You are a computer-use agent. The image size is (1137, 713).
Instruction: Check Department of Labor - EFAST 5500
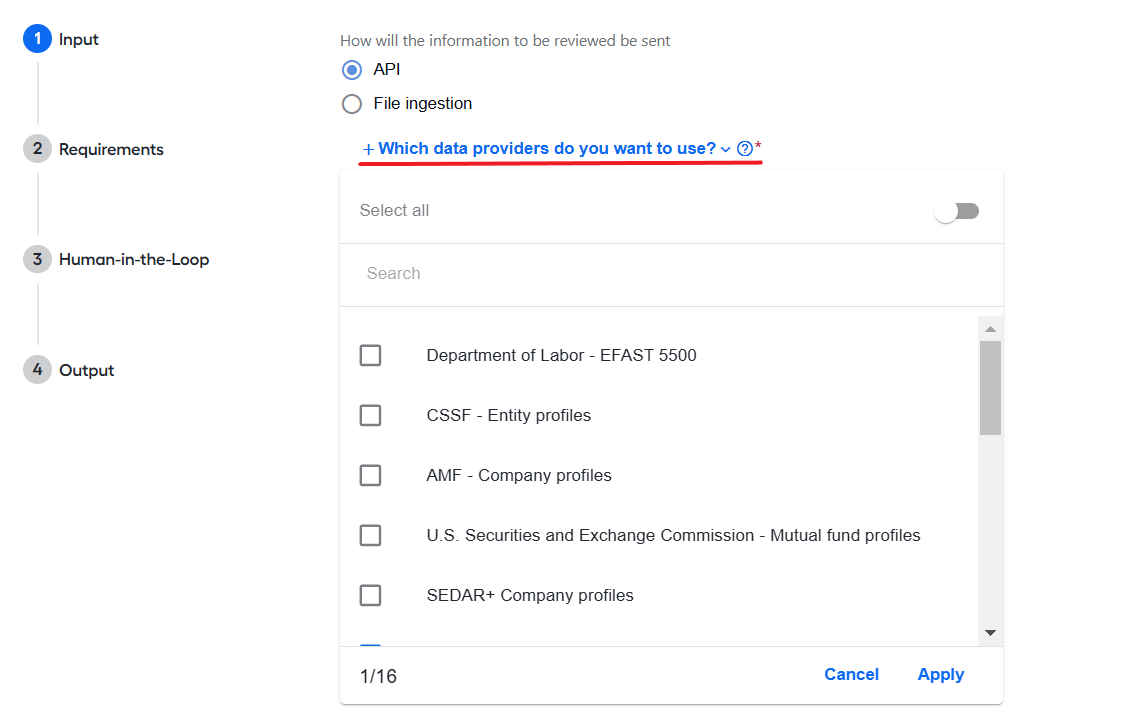point(371,355)
